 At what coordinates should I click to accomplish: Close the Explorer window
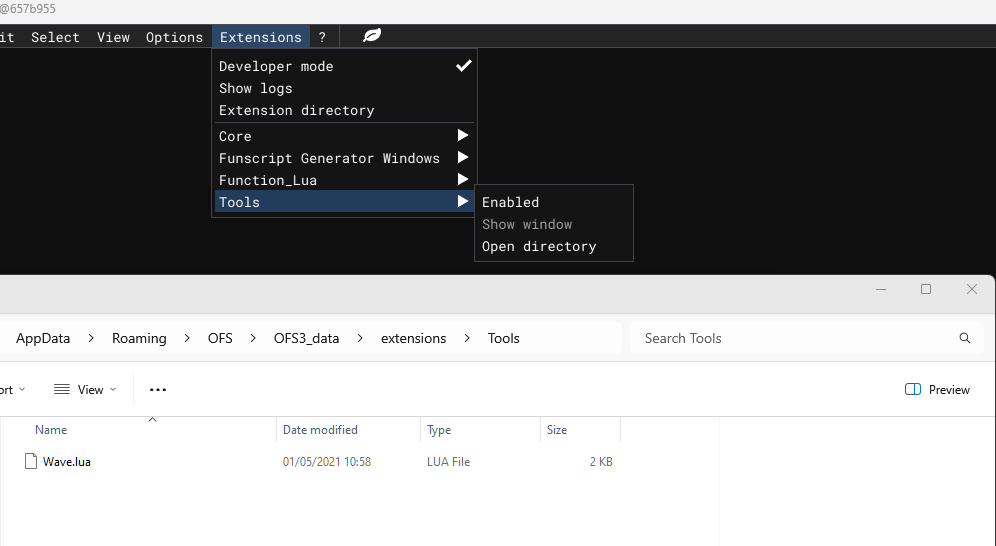972,290
